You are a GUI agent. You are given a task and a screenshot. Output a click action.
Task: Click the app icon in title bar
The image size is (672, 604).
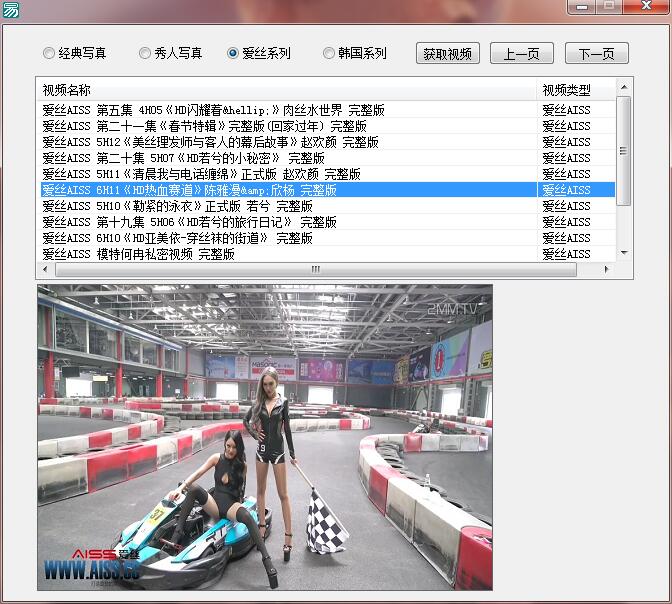10,9
